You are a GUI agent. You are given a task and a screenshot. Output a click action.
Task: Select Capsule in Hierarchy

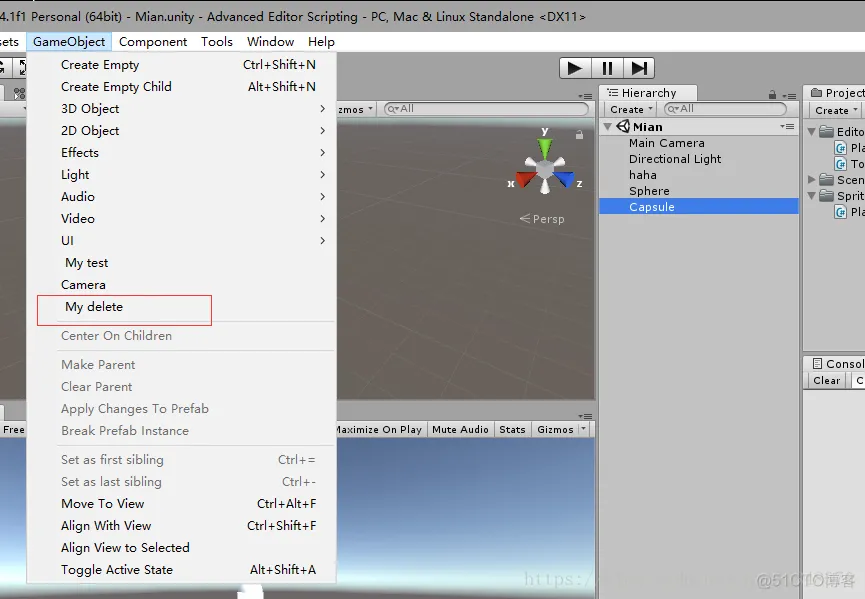(x=699, y=207)
